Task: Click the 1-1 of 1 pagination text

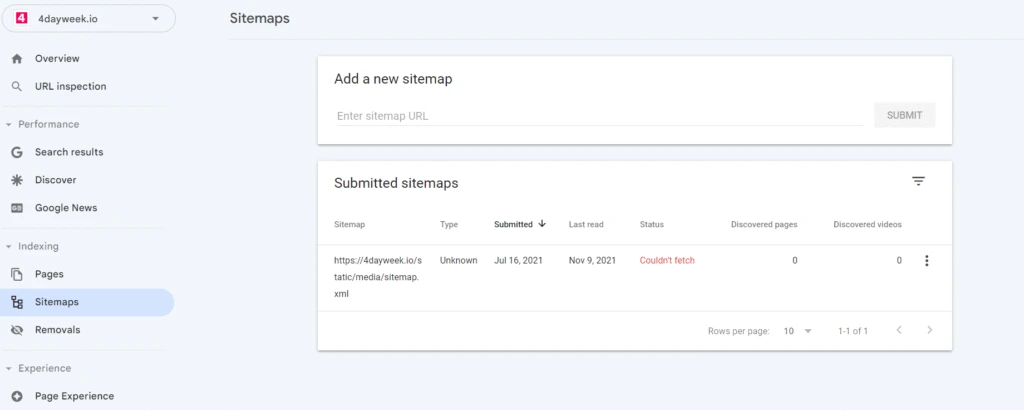Action: tap(853, 331)
